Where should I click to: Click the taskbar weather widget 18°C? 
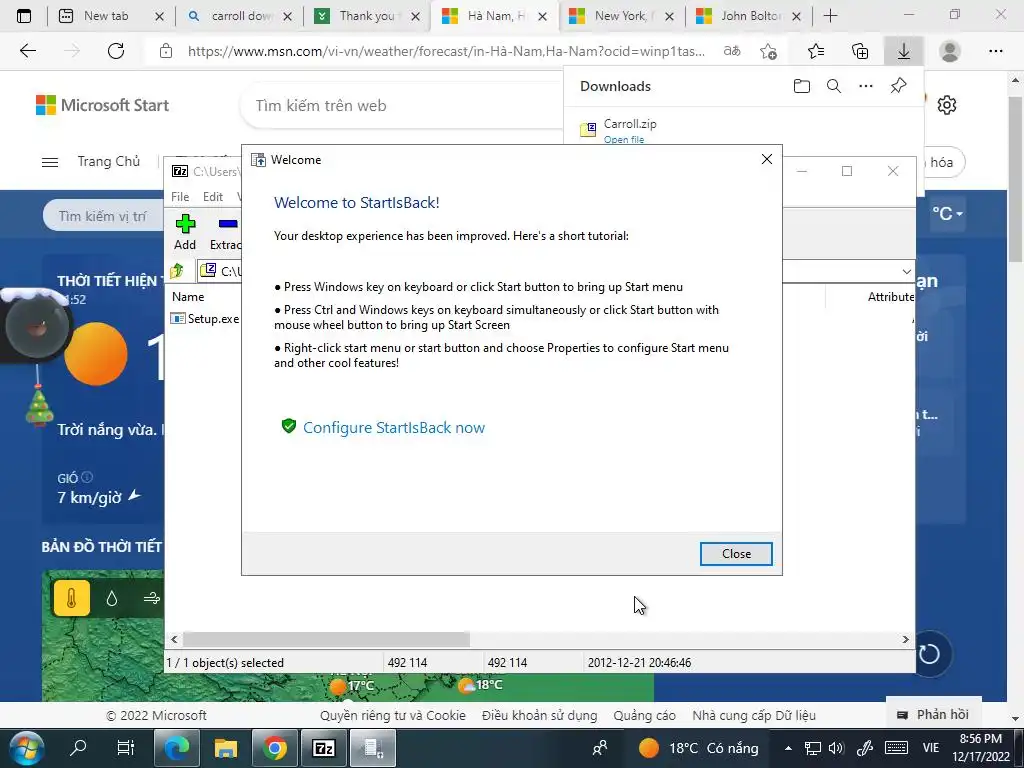[699, 748]
